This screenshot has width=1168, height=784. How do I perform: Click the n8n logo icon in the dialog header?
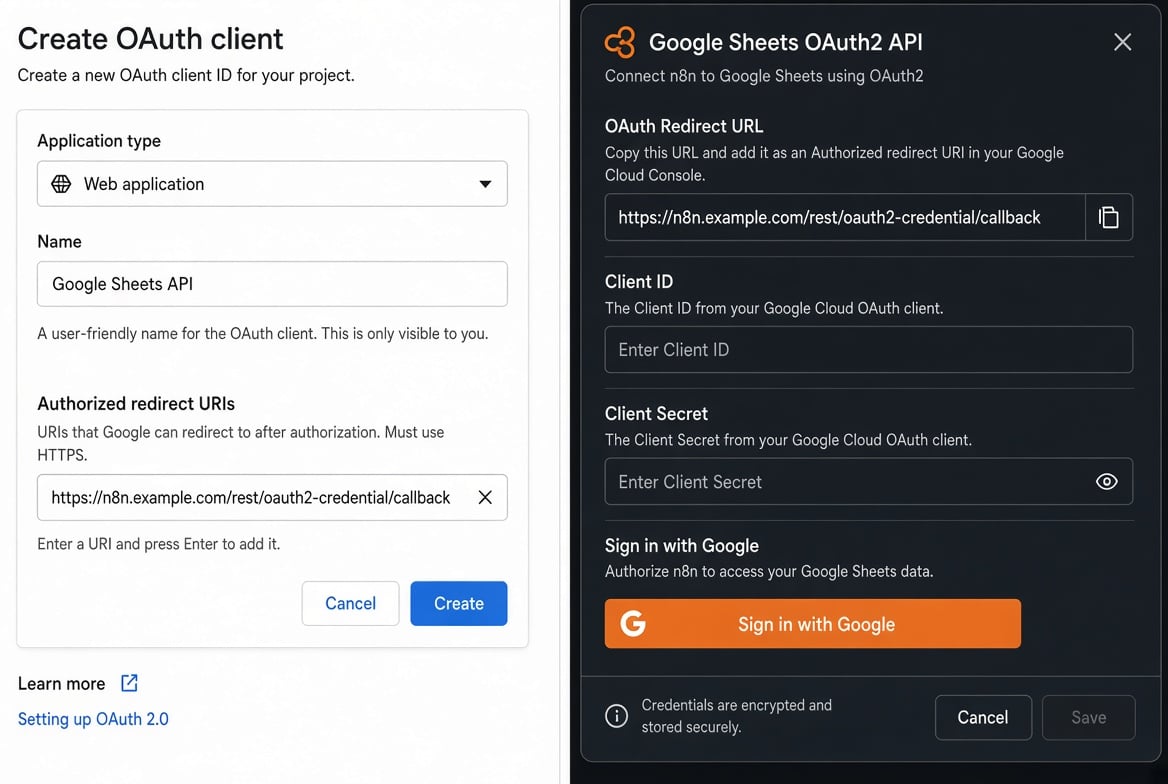pyautogui.click(x=620, y=42)
